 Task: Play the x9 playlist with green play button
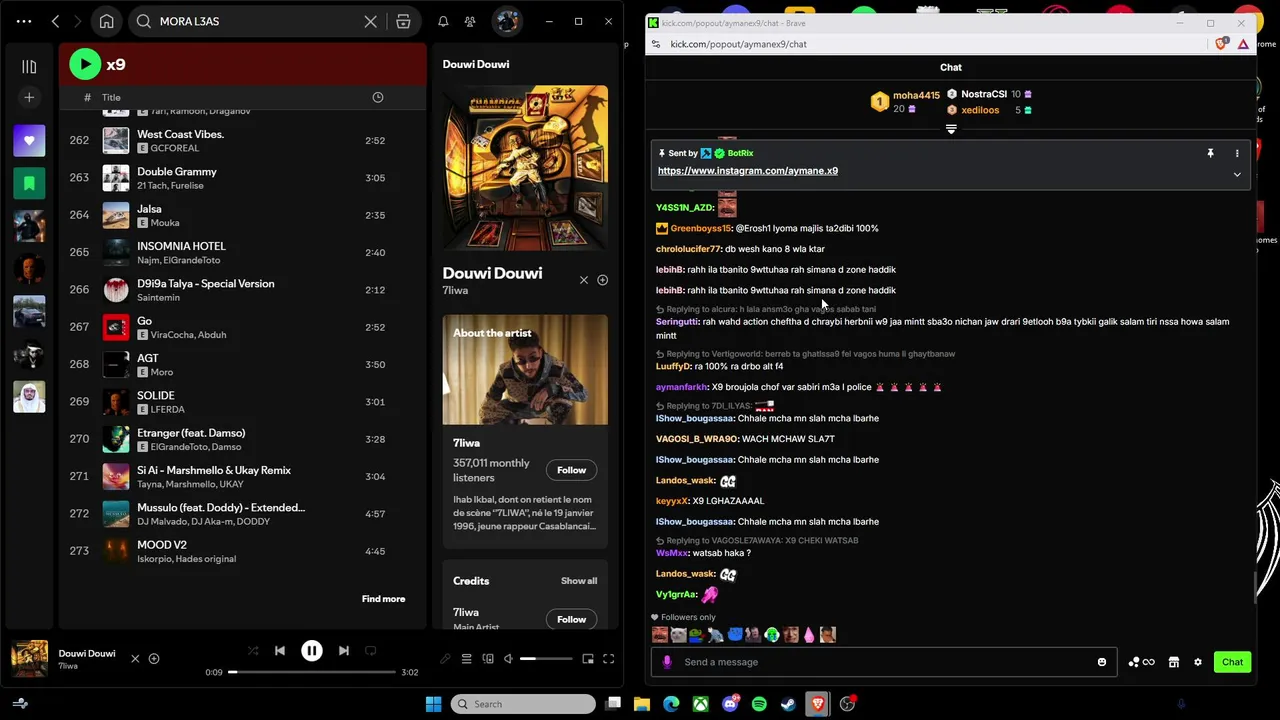coord(85,64)
